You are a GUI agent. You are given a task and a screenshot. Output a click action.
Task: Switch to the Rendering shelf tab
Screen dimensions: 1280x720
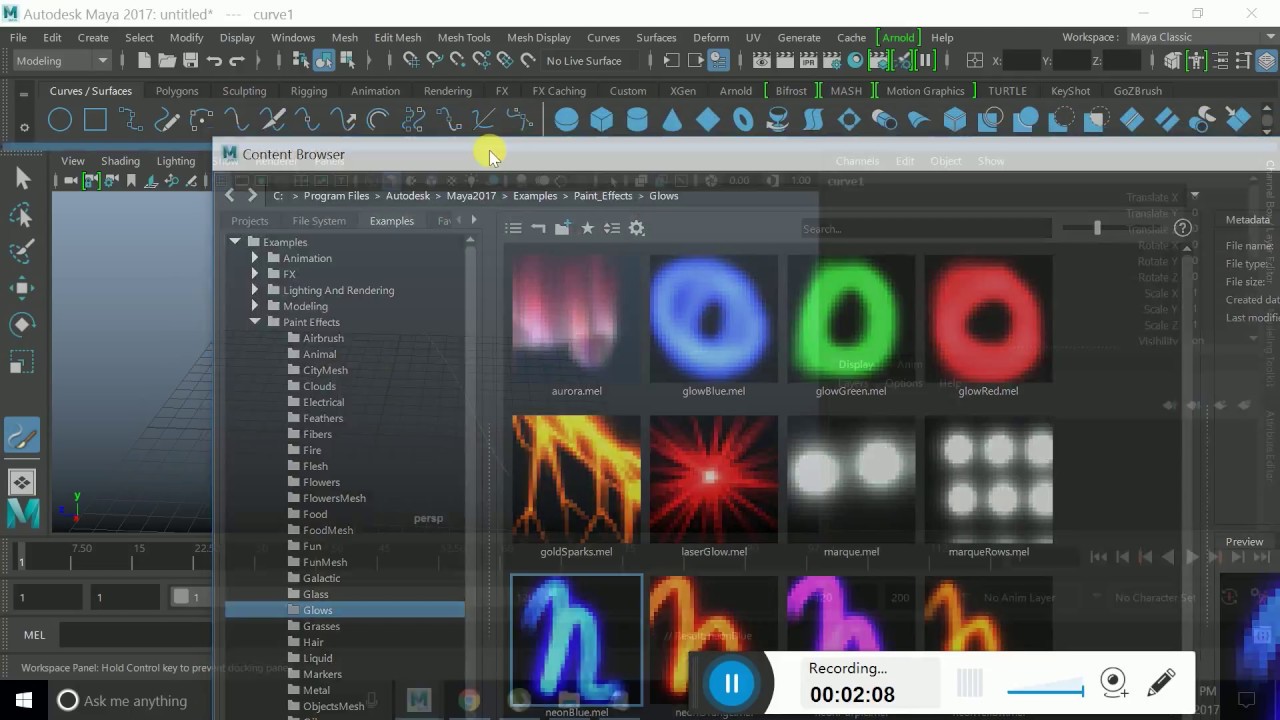[x=447, y=91]
